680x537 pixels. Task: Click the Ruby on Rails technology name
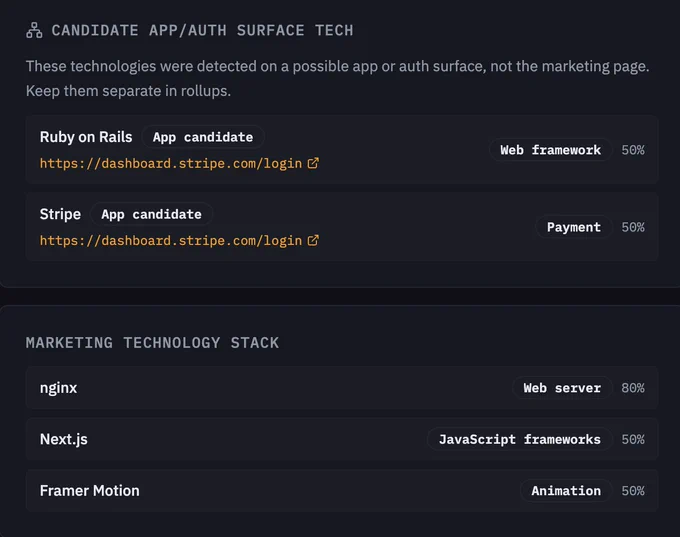pyautogui.click(x=86, y=137)
